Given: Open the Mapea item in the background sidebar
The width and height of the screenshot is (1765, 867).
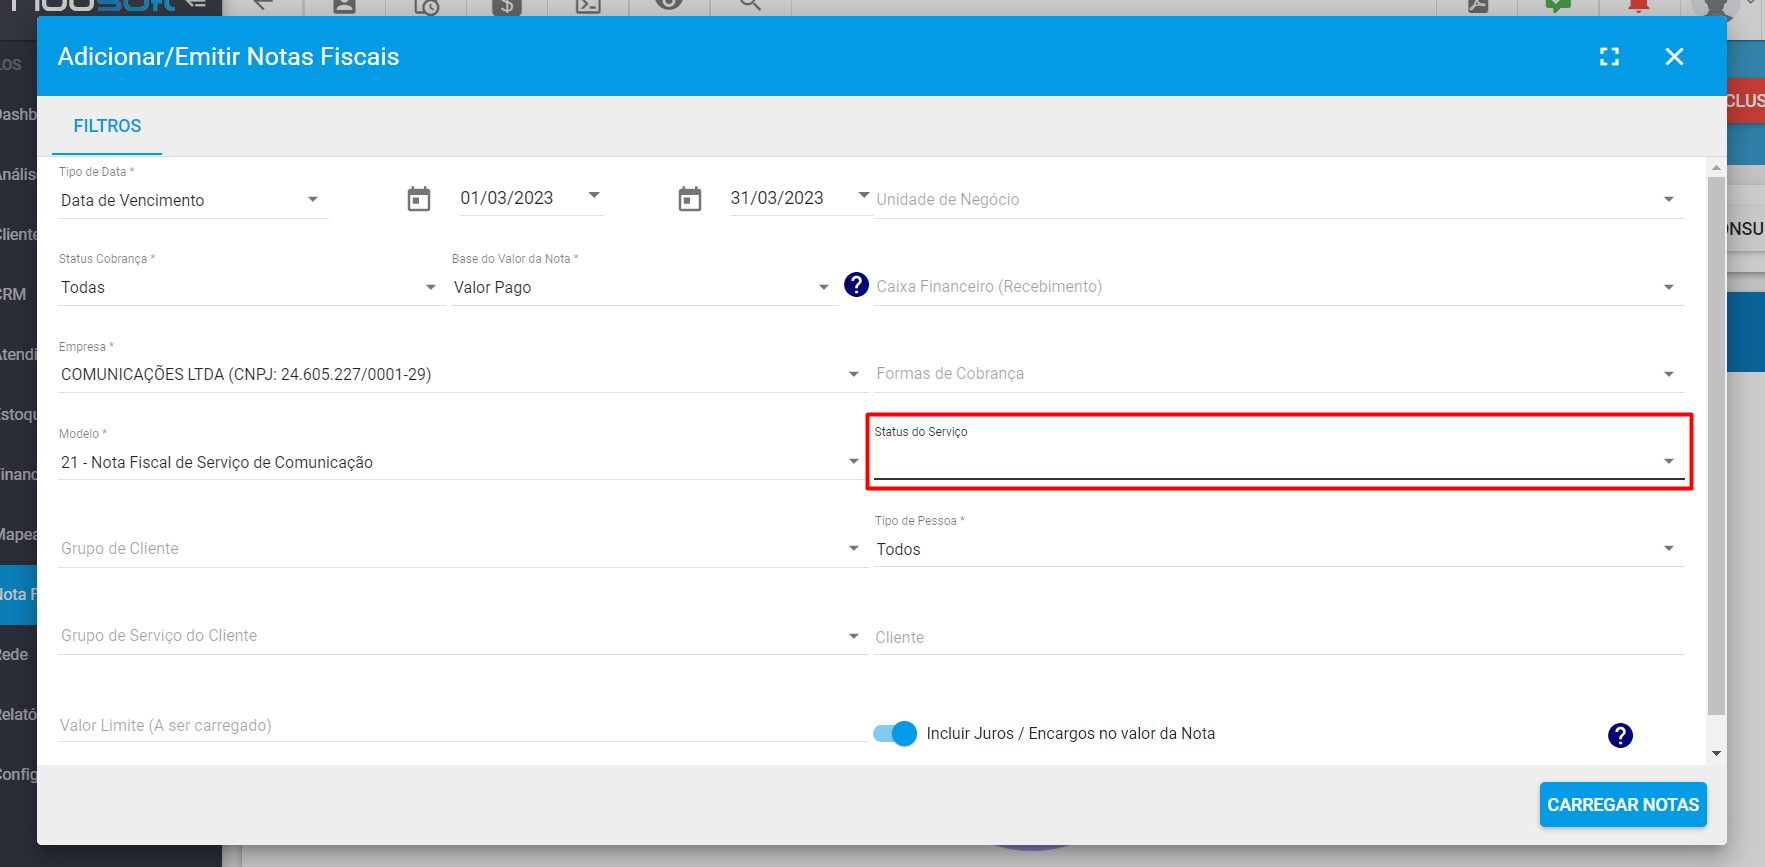Looking at the screenshot, I should (18, 534).
